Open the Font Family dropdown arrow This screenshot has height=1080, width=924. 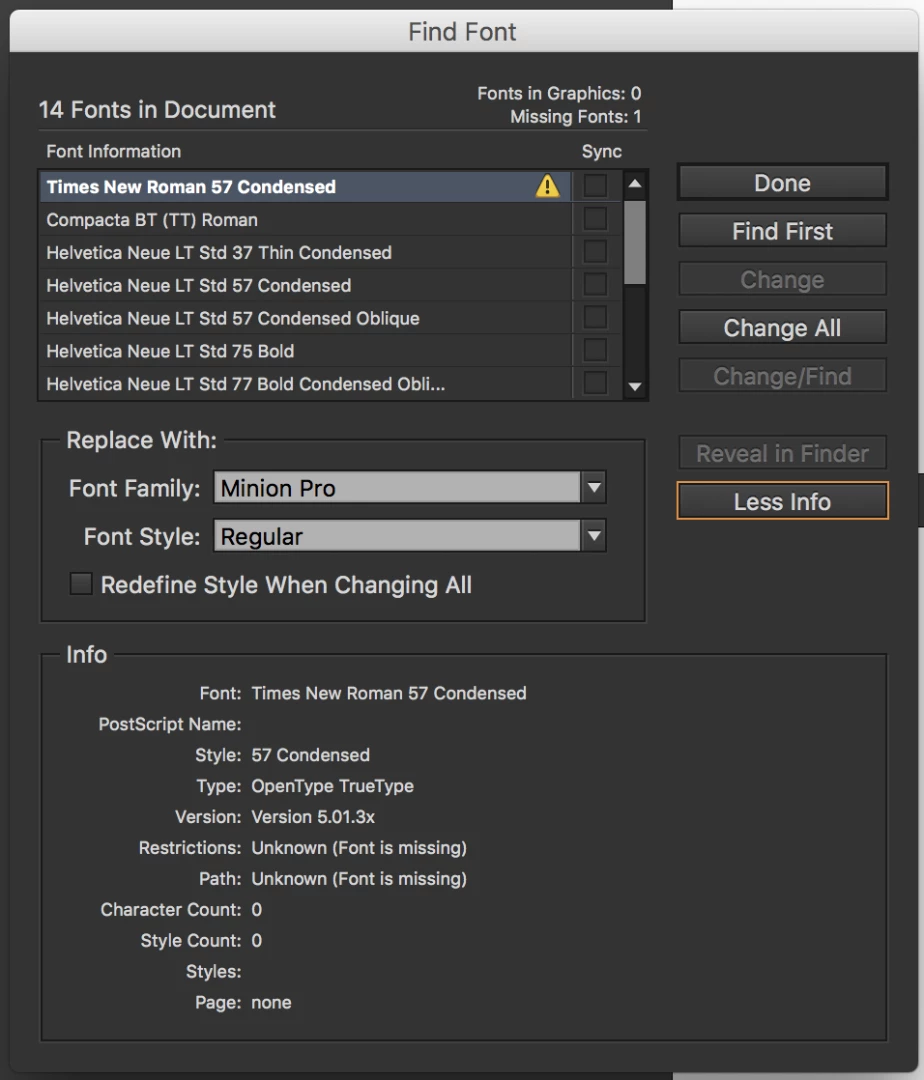(x=594, y=488)
